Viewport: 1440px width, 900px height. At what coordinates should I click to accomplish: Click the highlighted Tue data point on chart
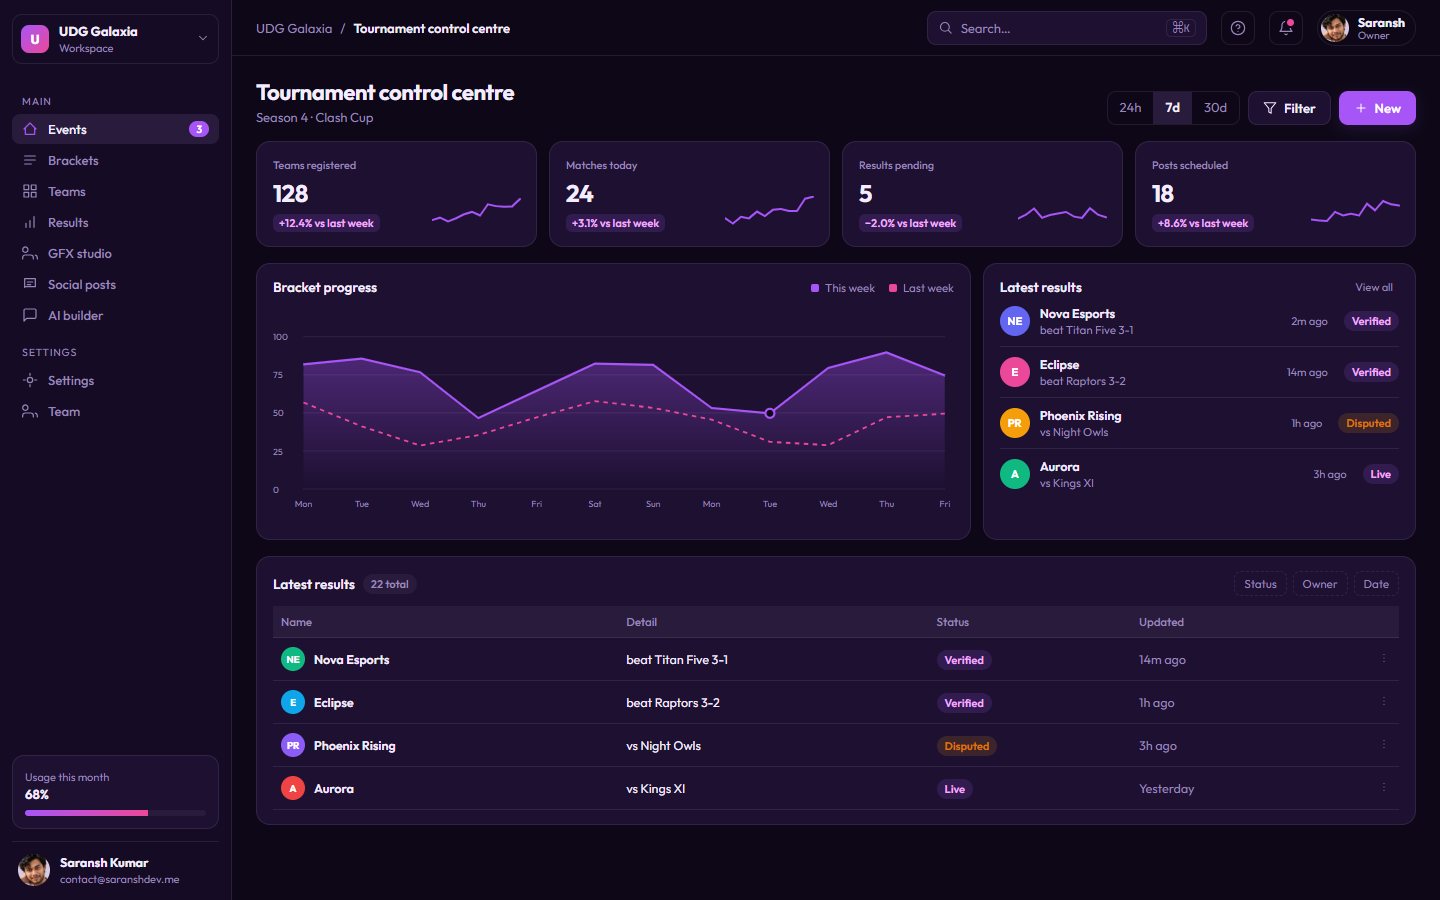[x=770, y=413]
